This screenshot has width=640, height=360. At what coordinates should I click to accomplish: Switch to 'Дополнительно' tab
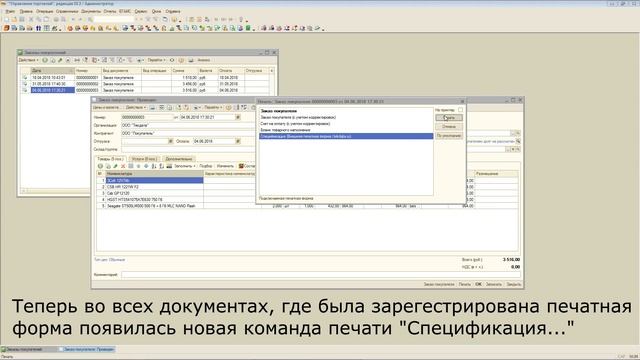[179, 159]
